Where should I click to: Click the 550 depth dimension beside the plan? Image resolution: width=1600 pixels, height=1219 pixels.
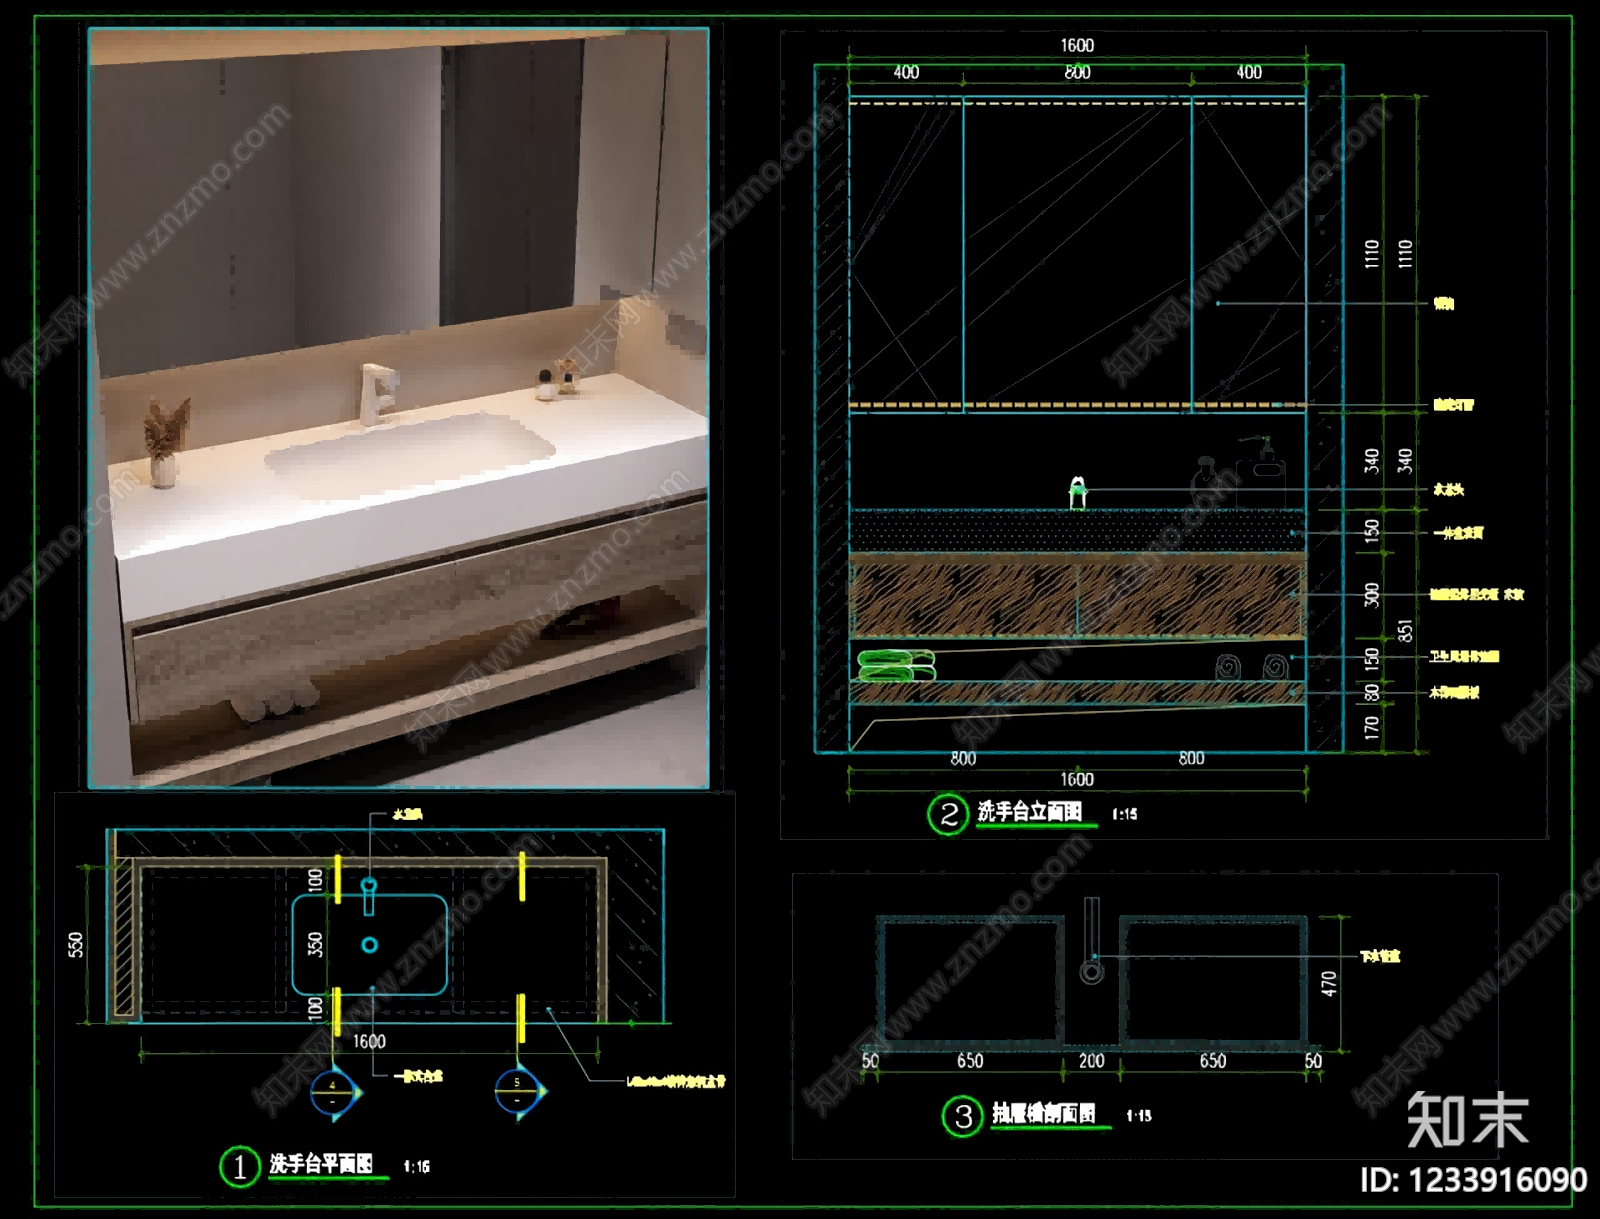(x=76, y=944)
